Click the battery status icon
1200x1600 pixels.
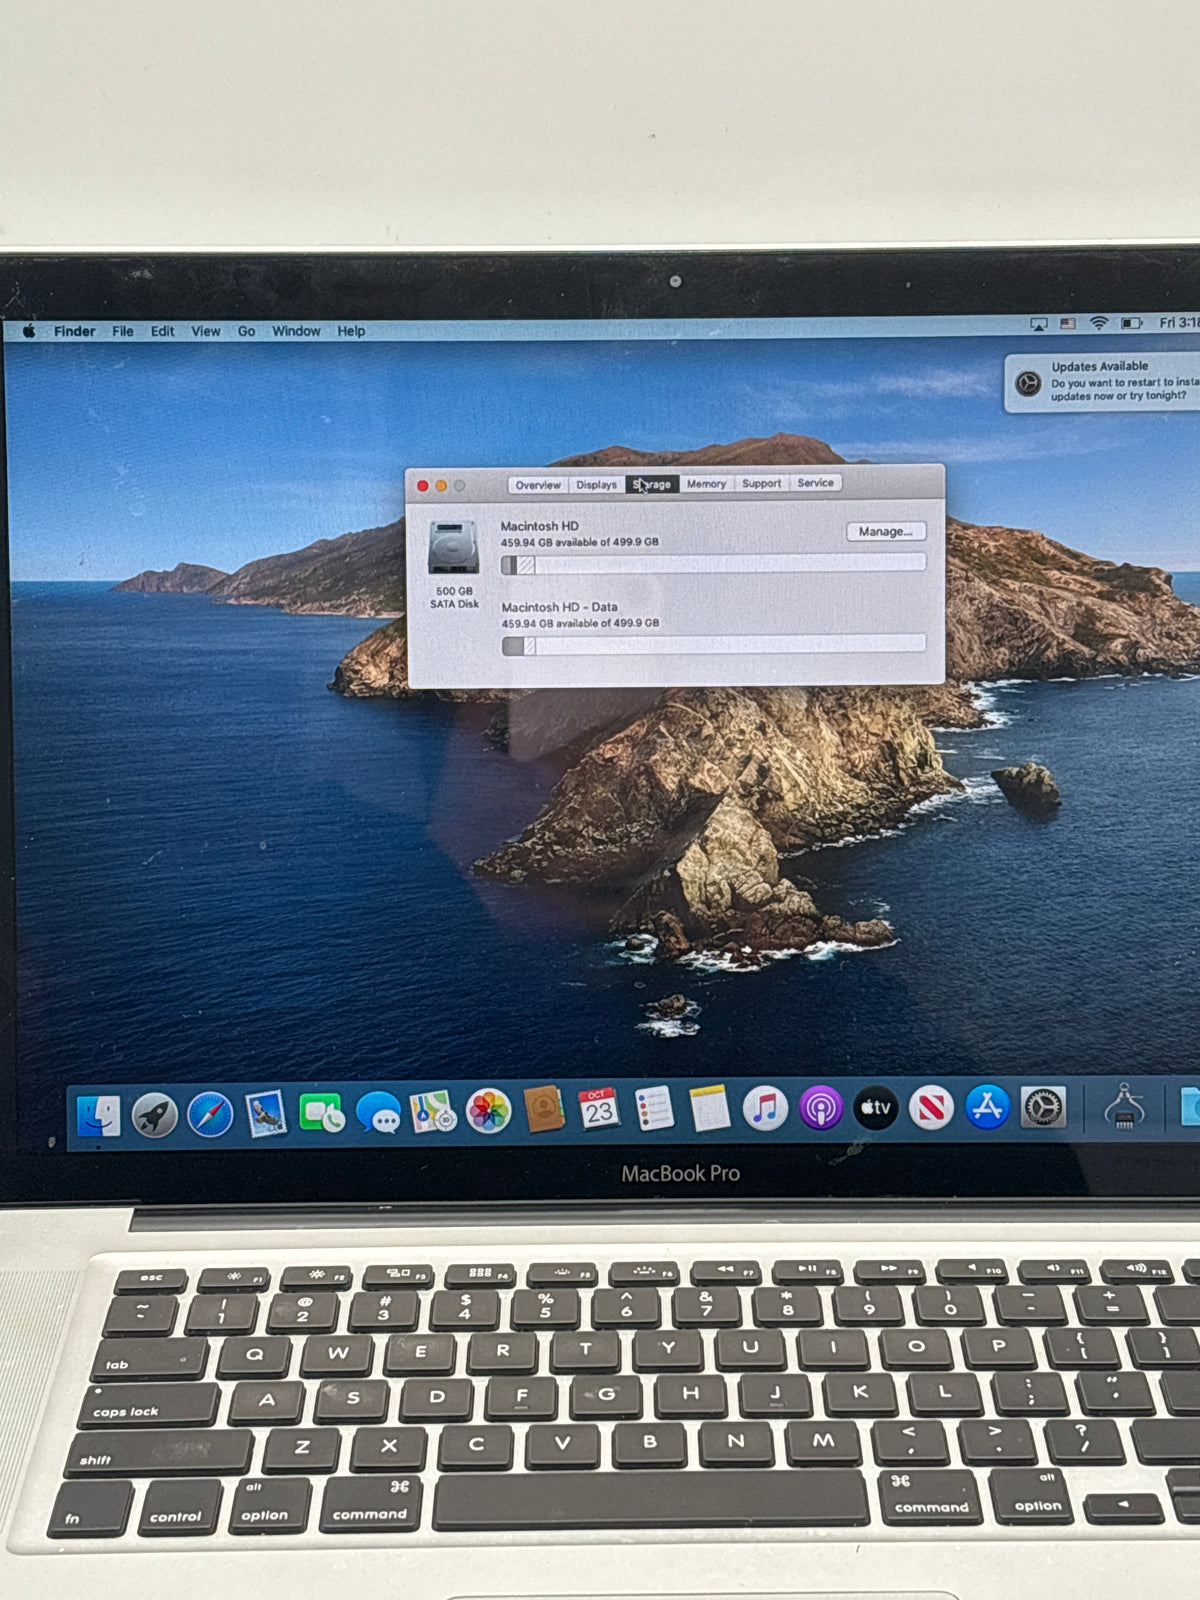(x=1131, y=323)
